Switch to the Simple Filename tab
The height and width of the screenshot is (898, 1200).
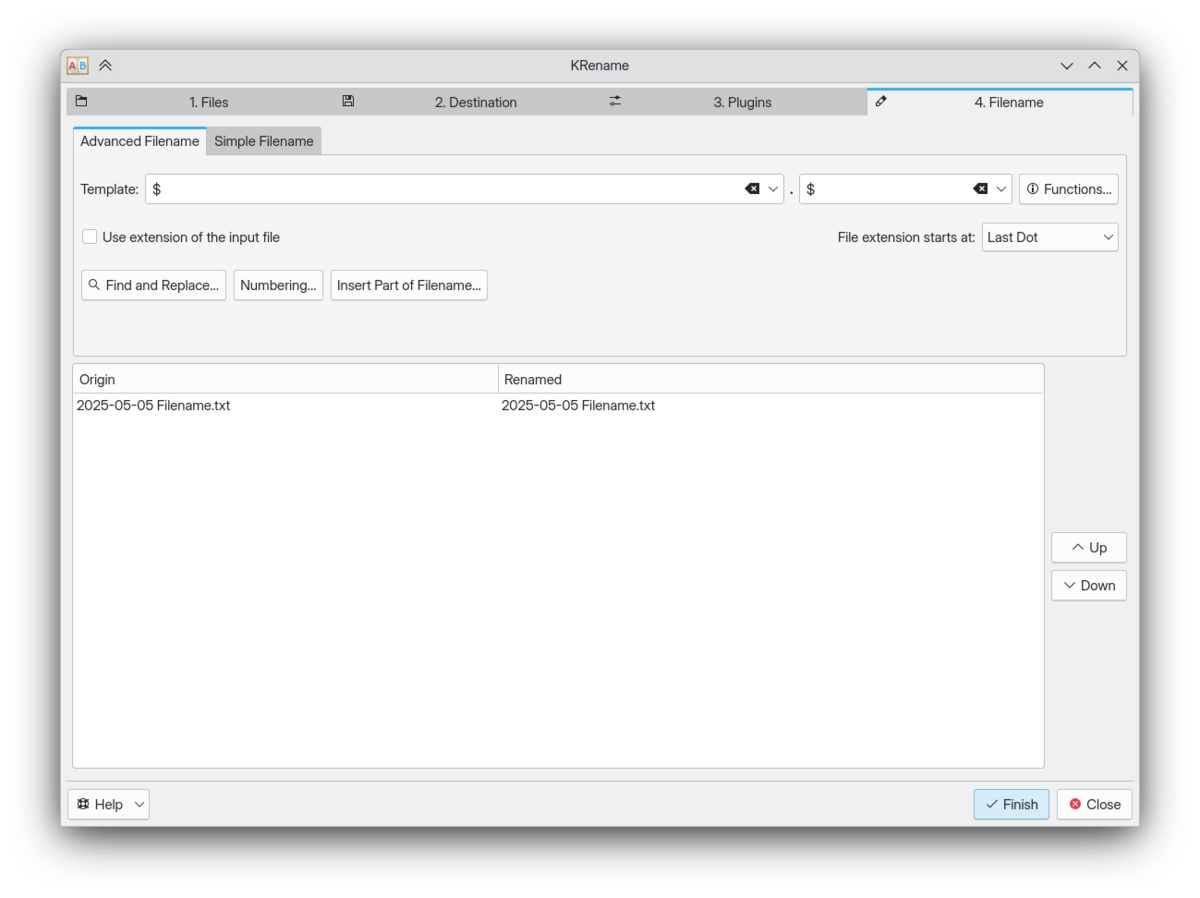tap(264, 141)
